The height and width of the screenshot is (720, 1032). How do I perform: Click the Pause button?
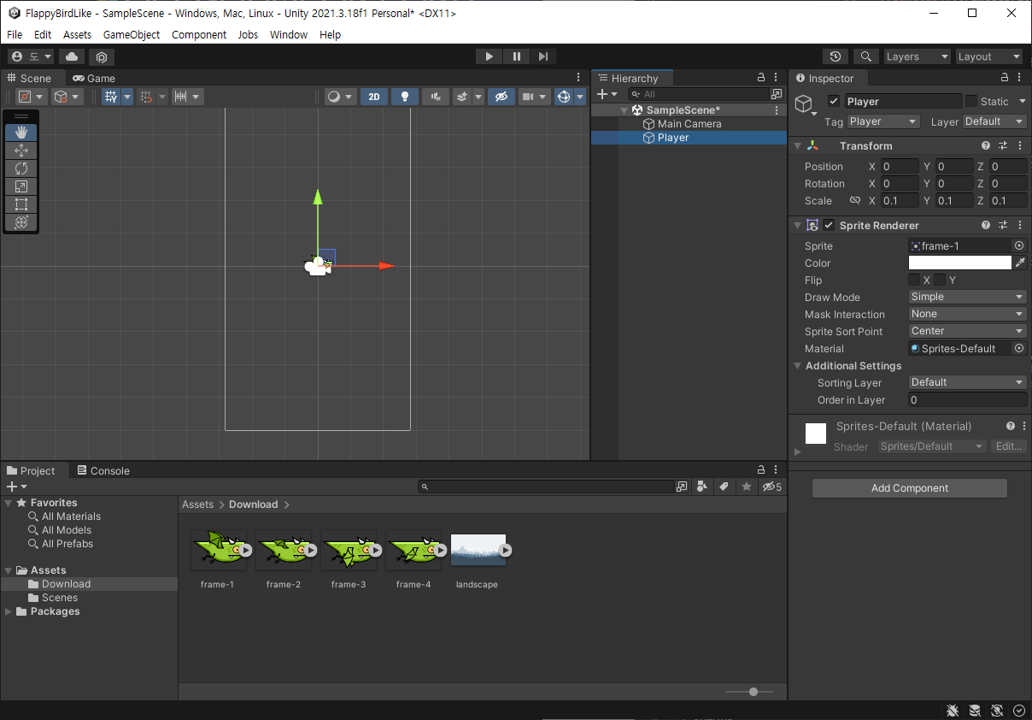pos(516,57)
